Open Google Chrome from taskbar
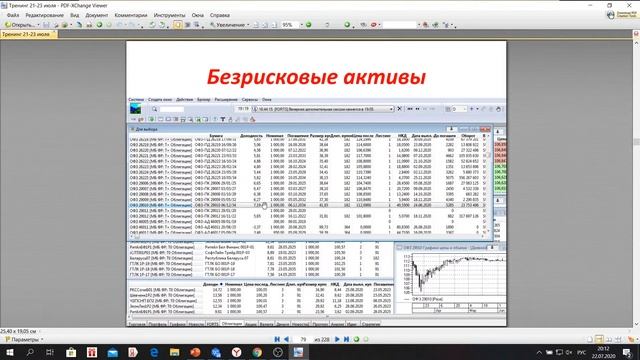 pyautogui.click(x=257, y=352)
